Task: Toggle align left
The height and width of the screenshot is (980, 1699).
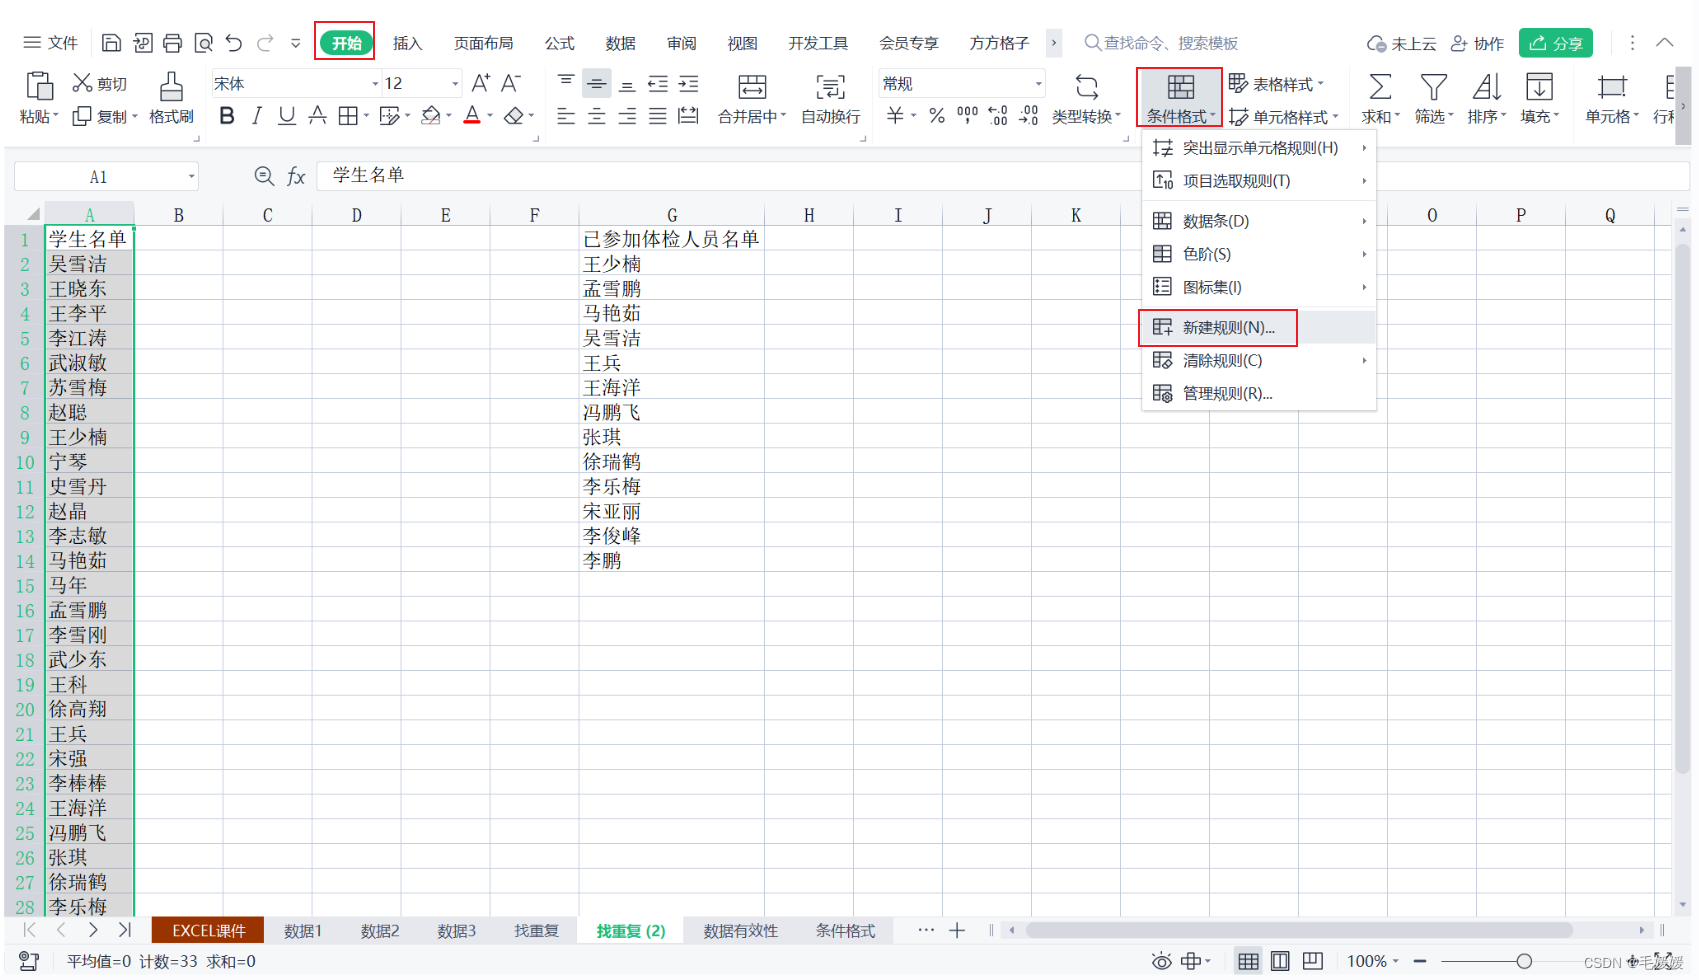Action: pos(566,116)
